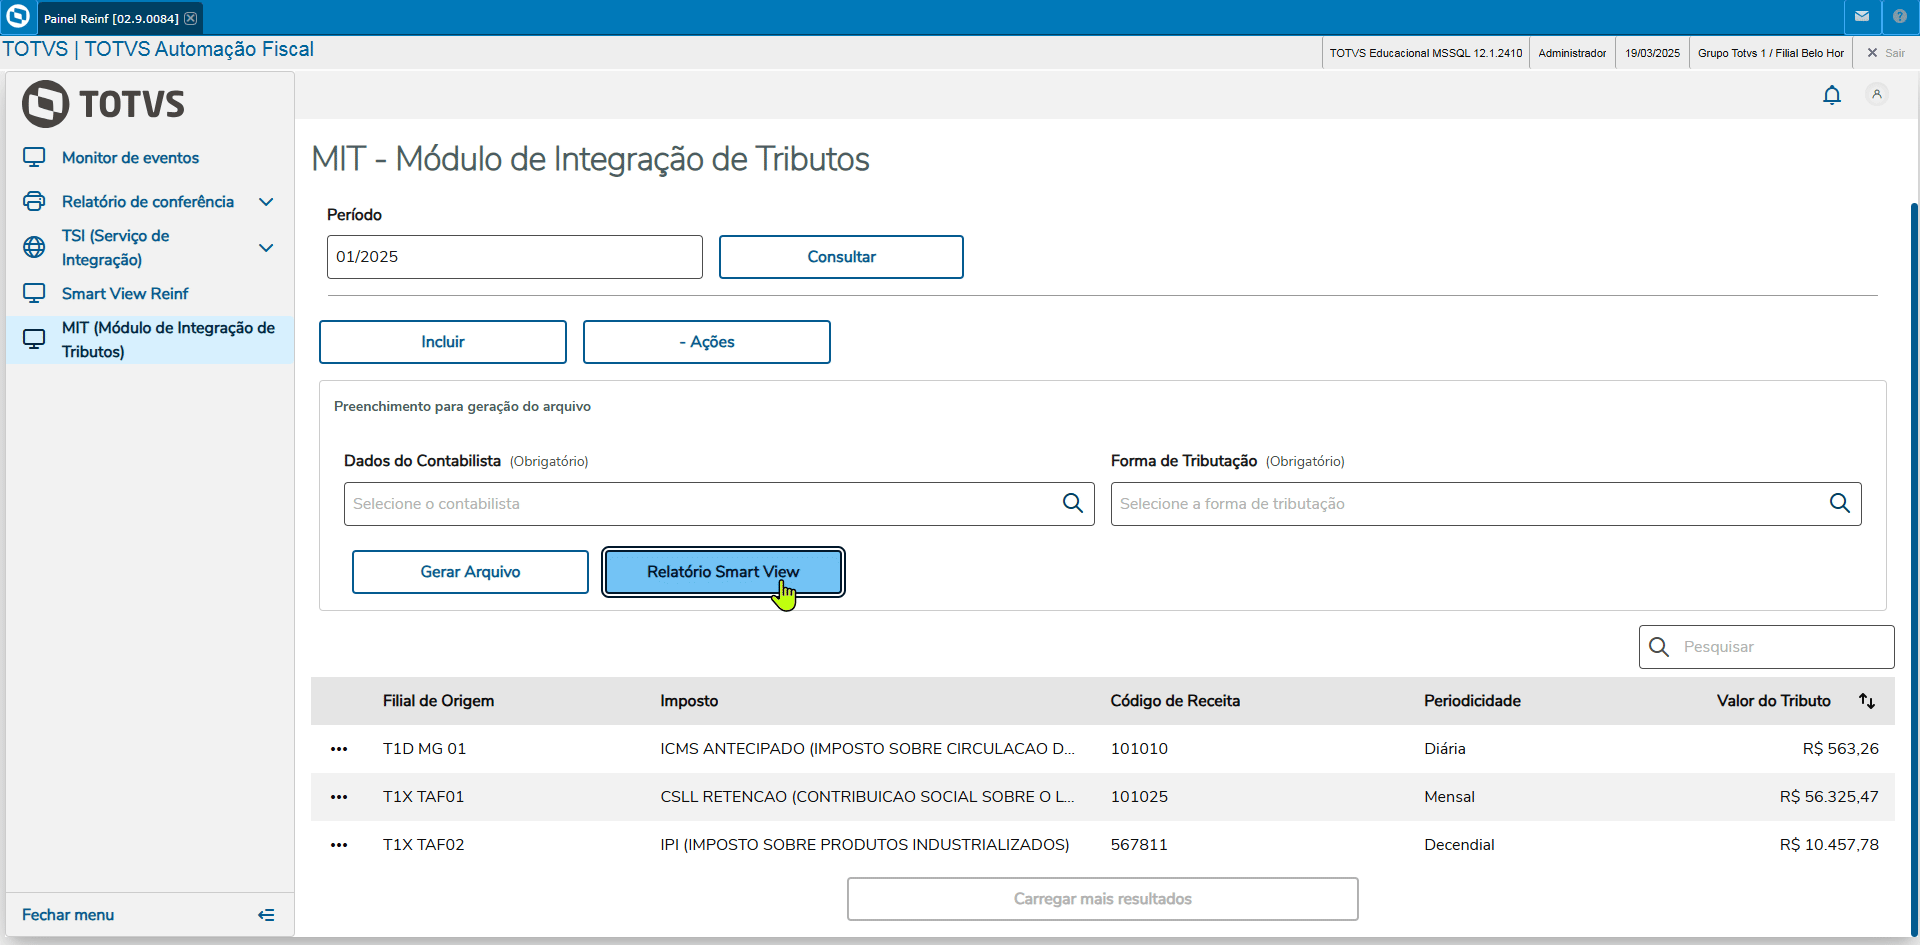Close the Painel Reinf tab
Screen dimensions: 1920x945
[191, 18]
